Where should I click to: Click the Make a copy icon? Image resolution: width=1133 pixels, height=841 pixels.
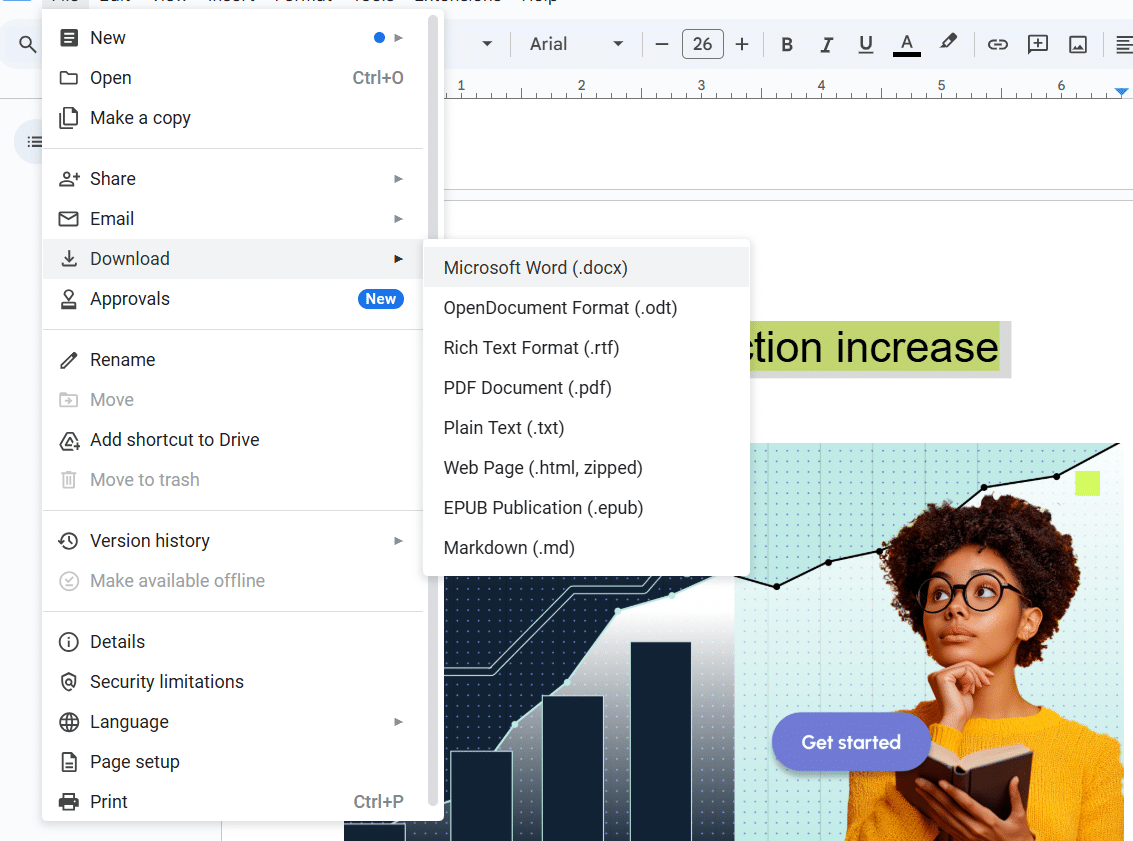(69, 118)
